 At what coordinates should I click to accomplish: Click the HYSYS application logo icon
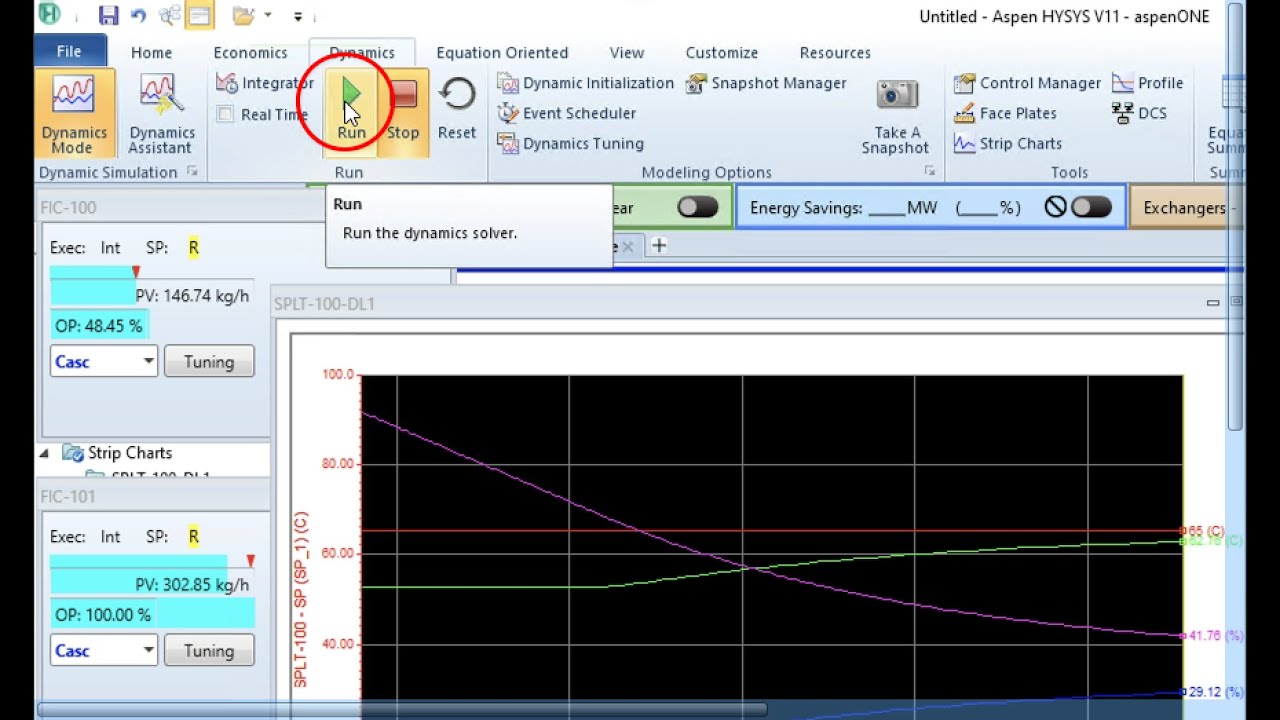point(48,14)
